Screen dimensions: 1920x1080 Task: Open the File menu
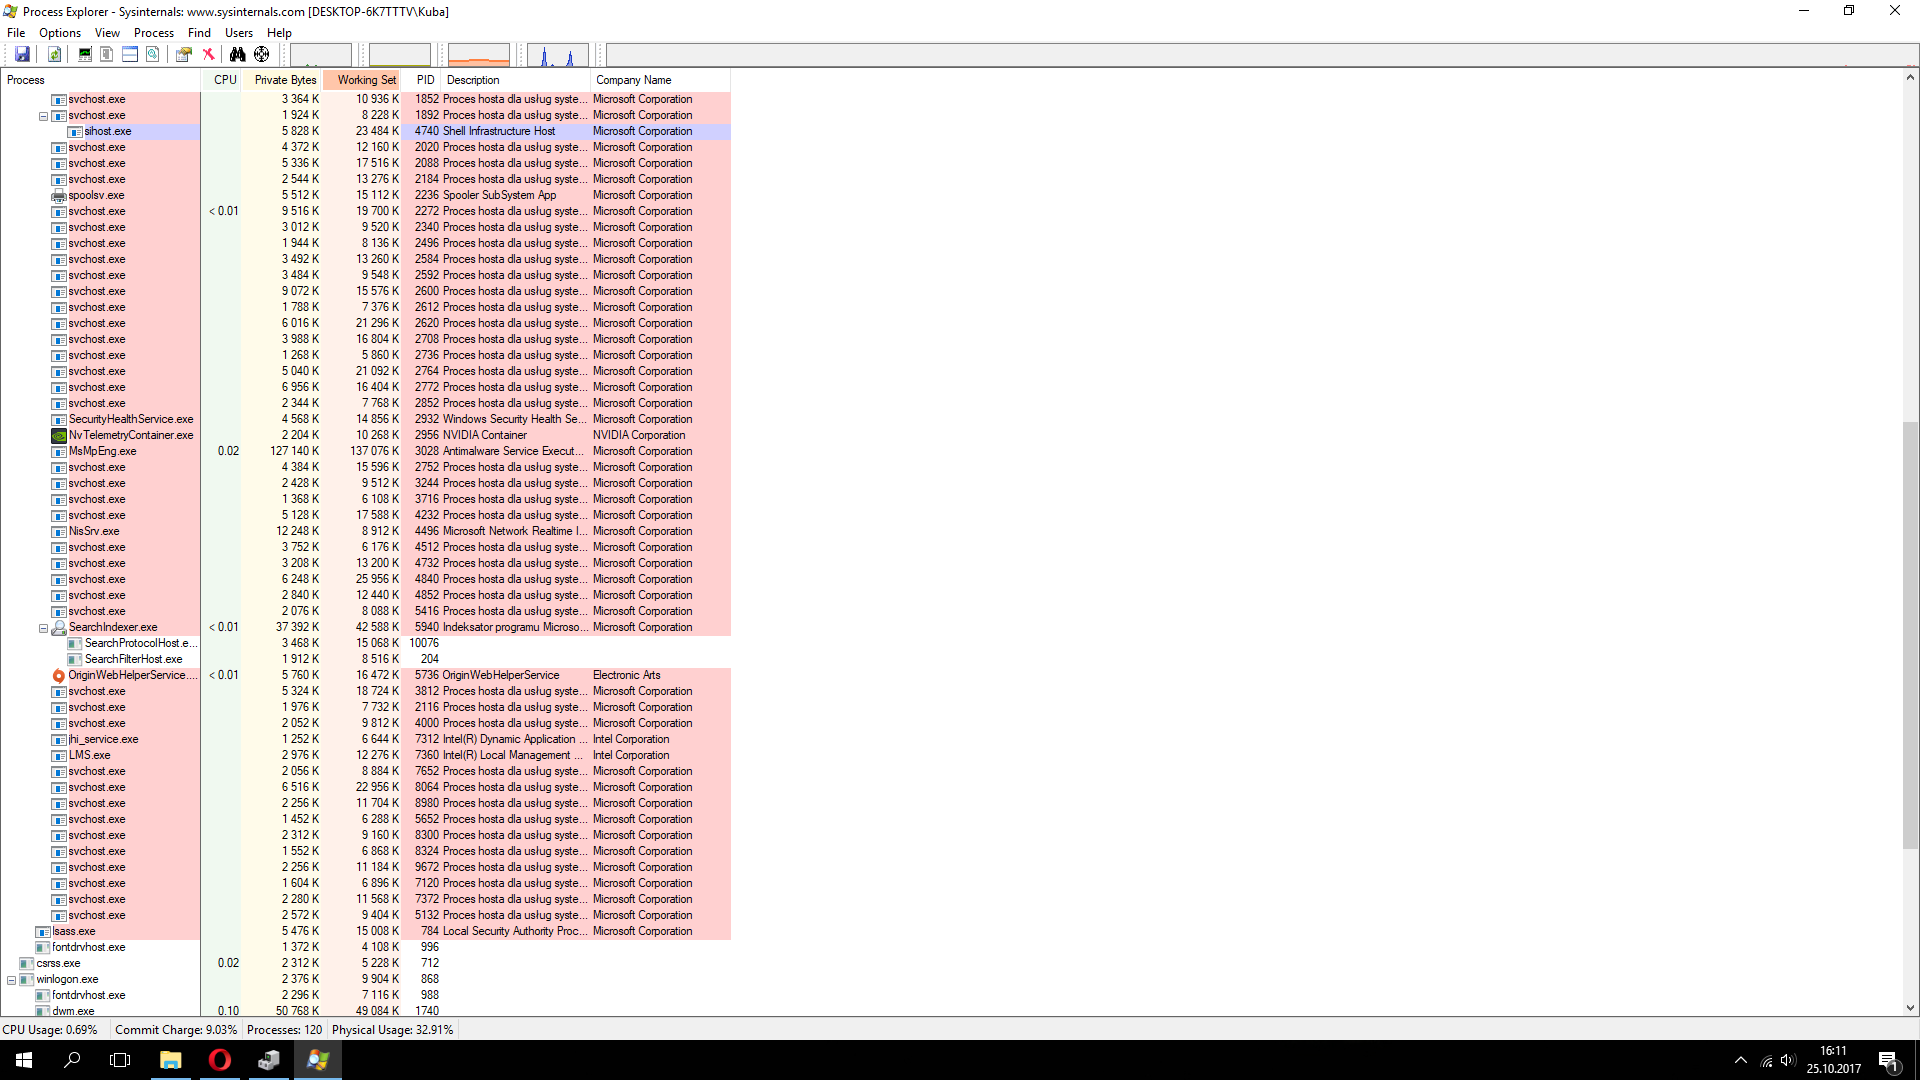(x=16, y=33)
